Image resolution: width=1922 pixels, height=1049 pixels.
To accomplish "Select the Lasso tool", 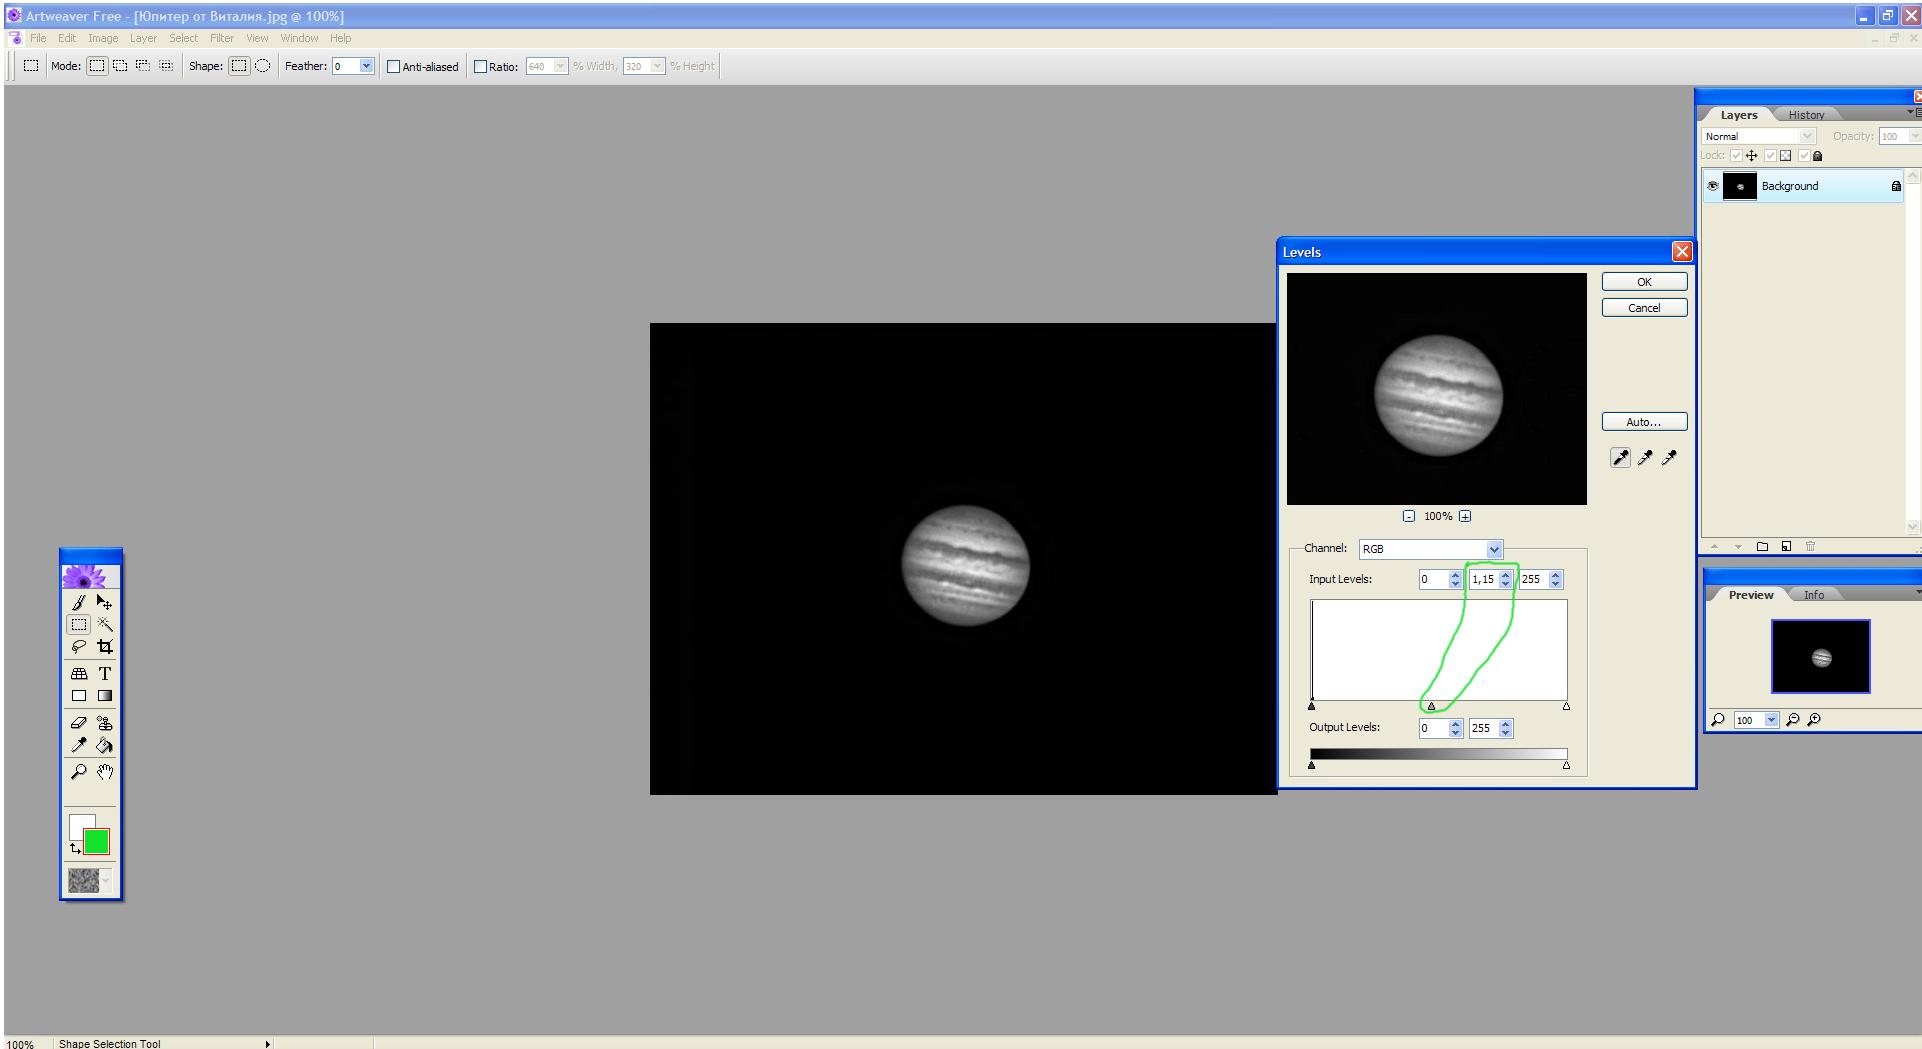I will (x=78, y=647).
